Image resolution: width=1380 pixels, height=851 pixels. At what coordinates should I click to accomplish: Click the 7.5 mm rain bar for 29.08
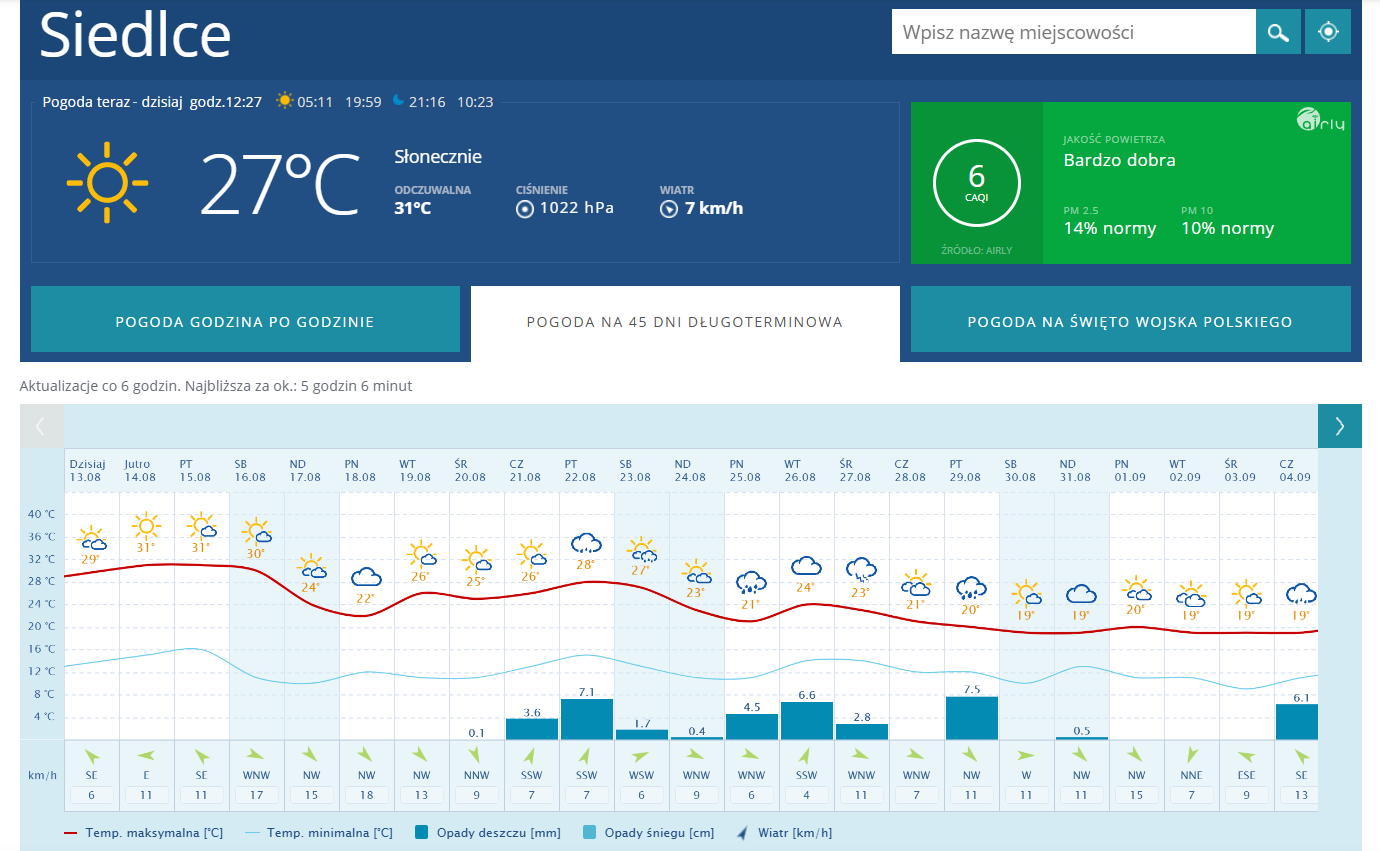coord(971,717)
